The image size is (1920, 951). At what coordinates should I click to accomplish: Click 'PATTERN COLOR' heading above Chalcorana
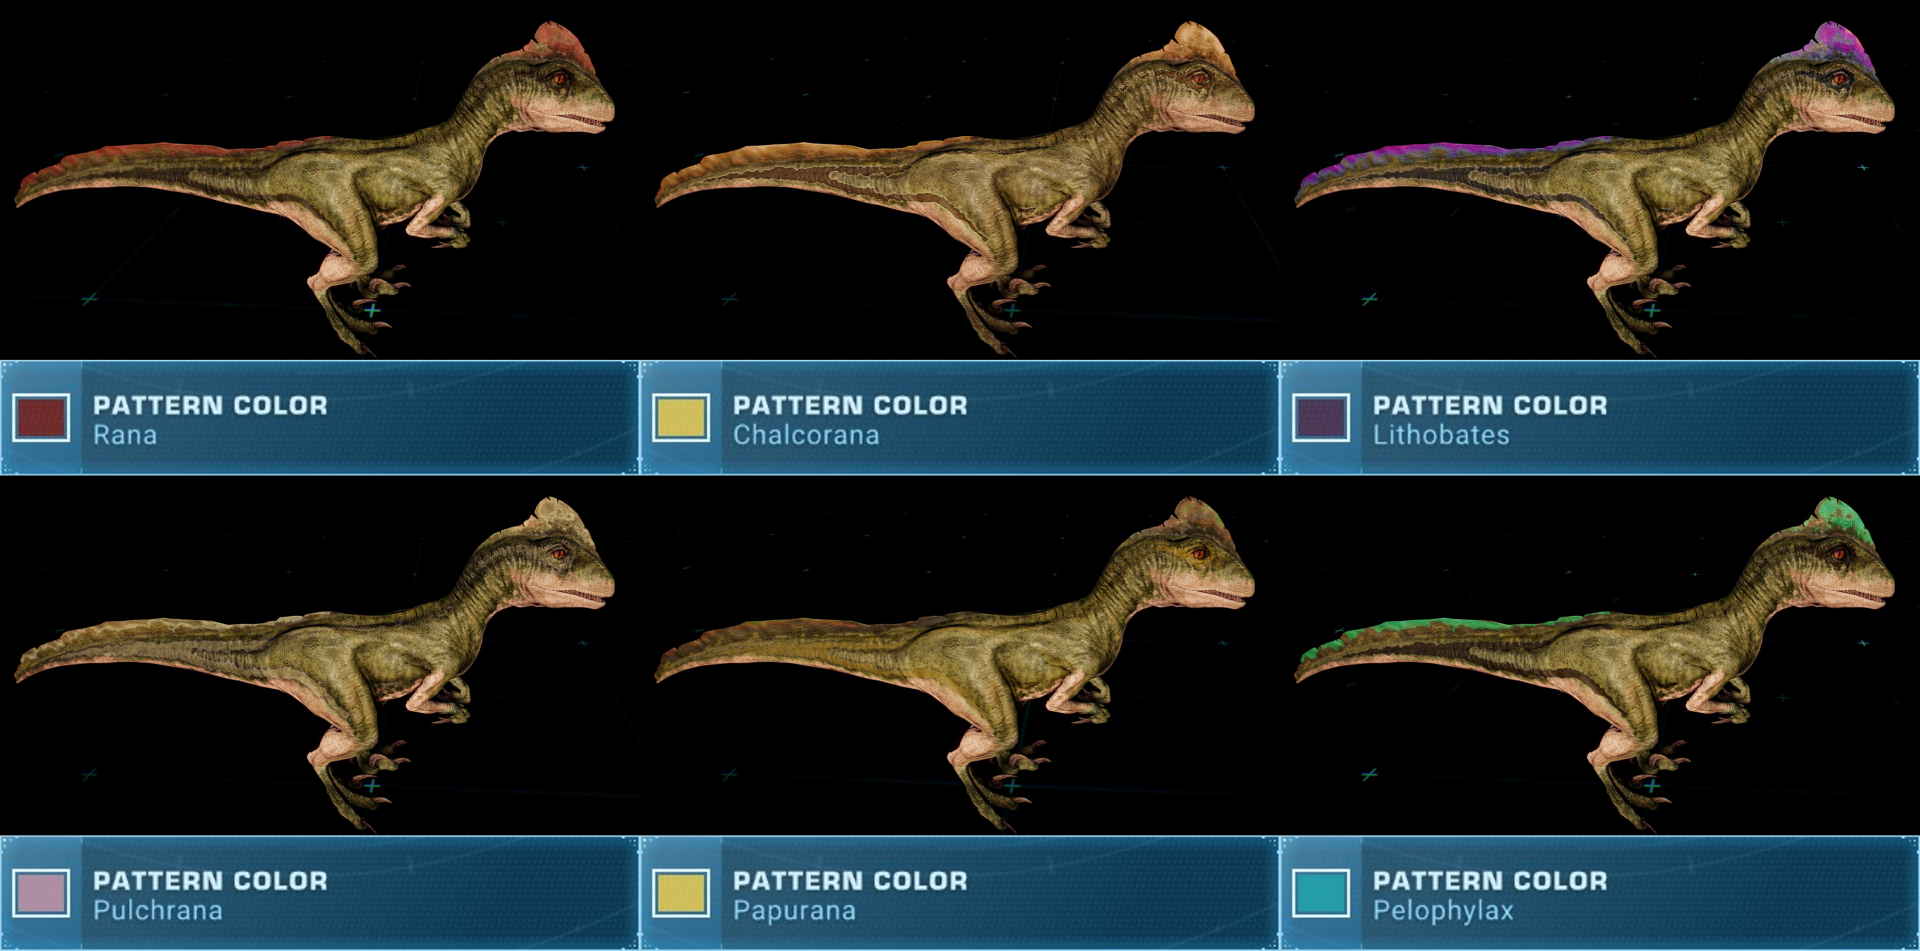coord(850,405)
